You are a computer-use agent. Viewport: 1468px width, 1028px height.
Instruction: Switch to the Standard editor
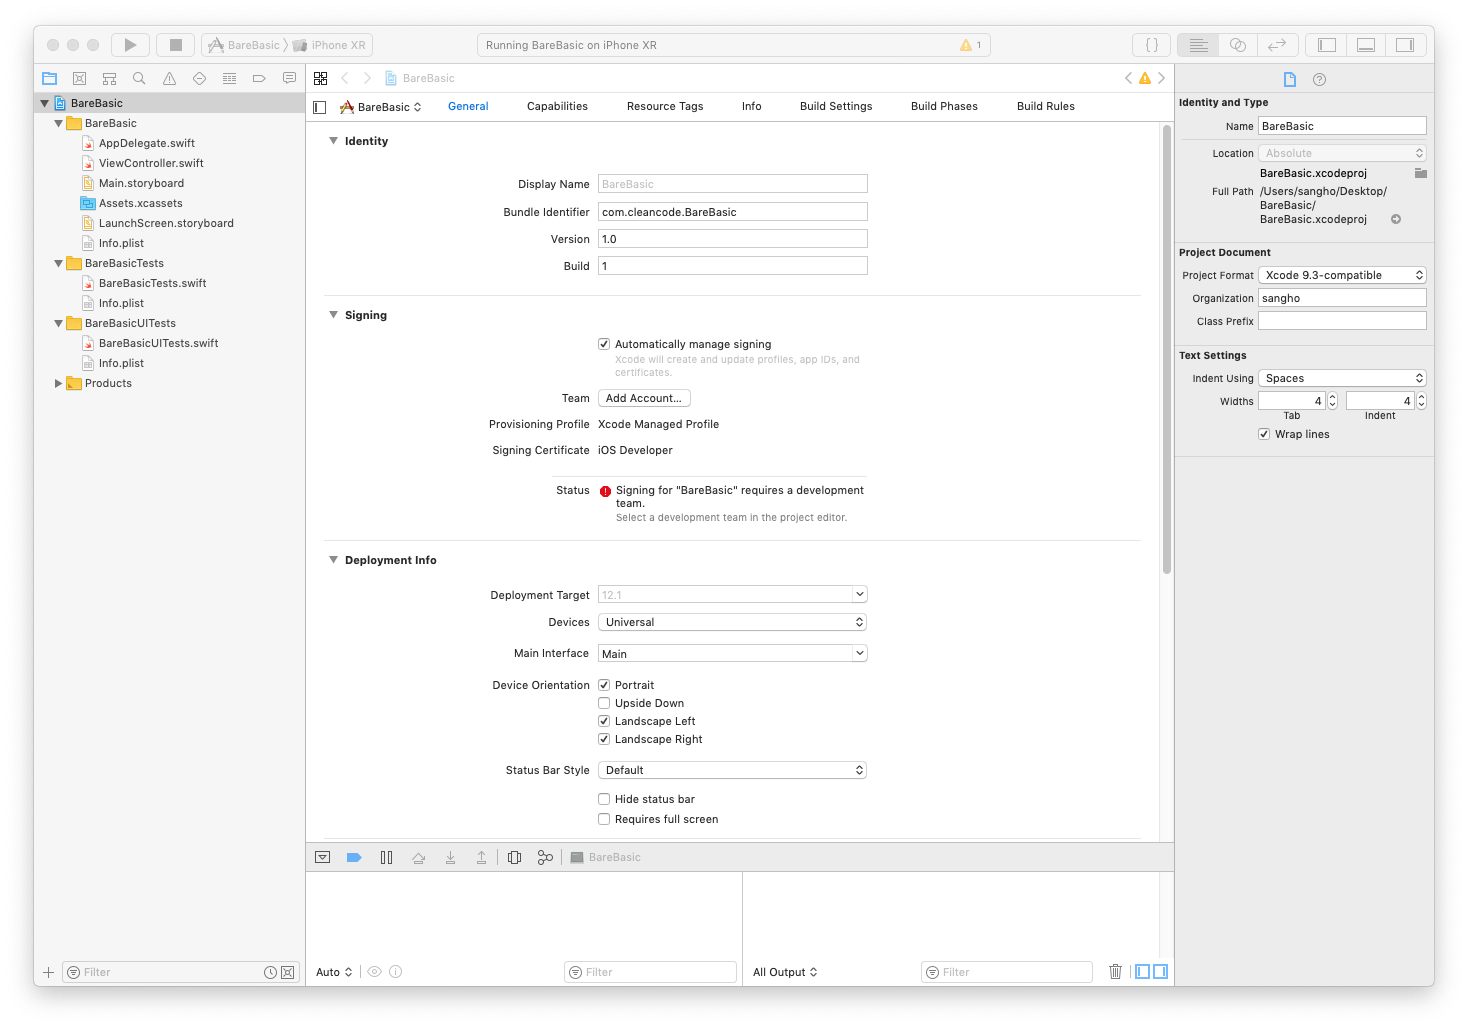click(1198, 45)
